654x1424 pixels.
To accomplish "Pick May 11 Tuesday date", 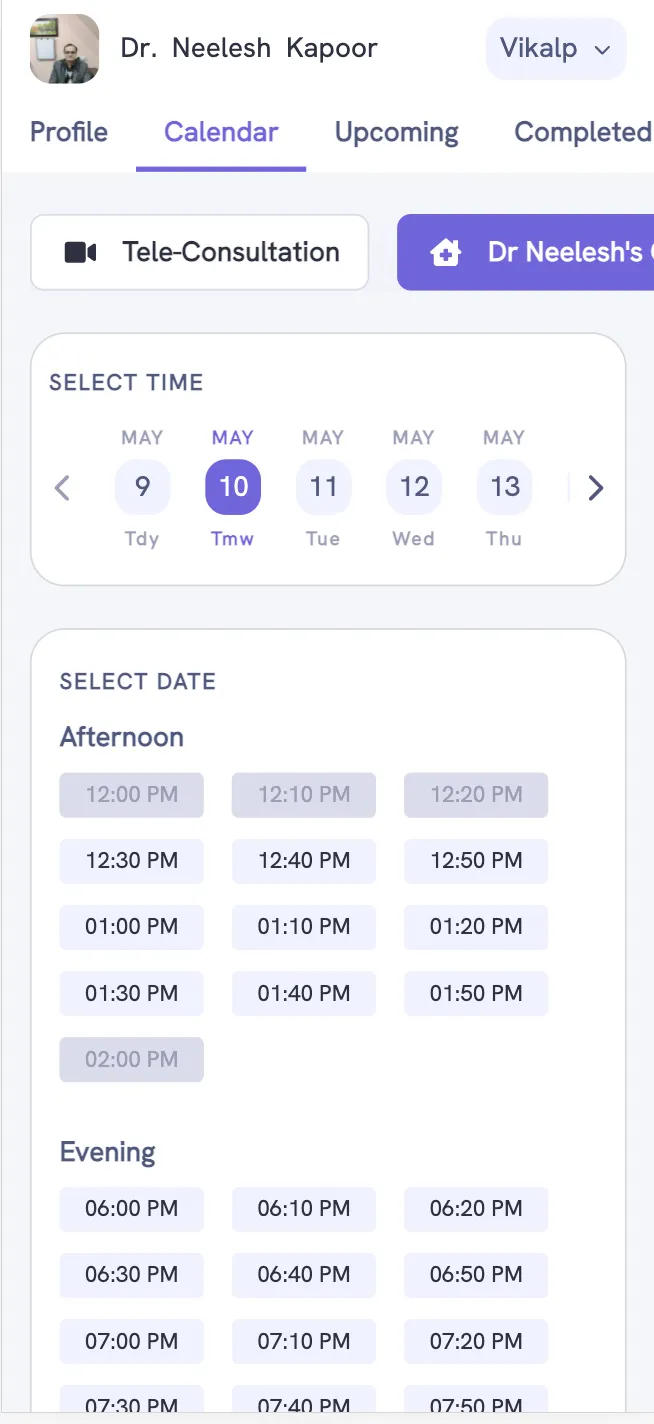I will pyautogui.click(x=323, y=487).
